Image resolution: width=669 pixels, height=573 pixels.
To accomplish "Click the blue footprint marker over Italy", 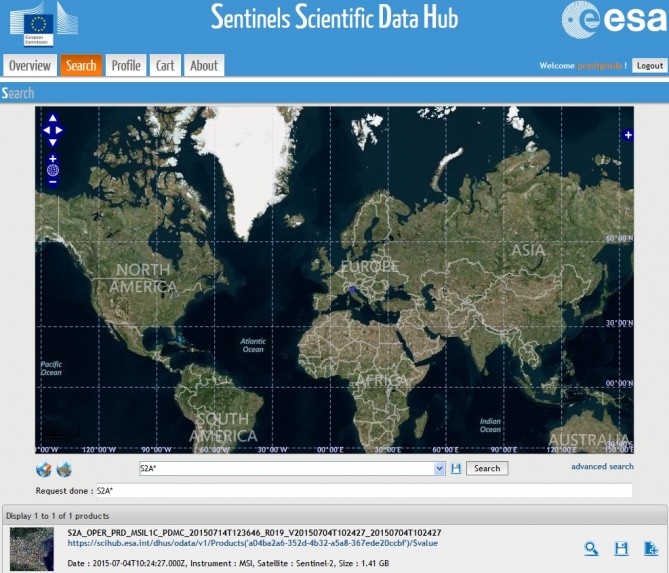I will pos(352,290).
